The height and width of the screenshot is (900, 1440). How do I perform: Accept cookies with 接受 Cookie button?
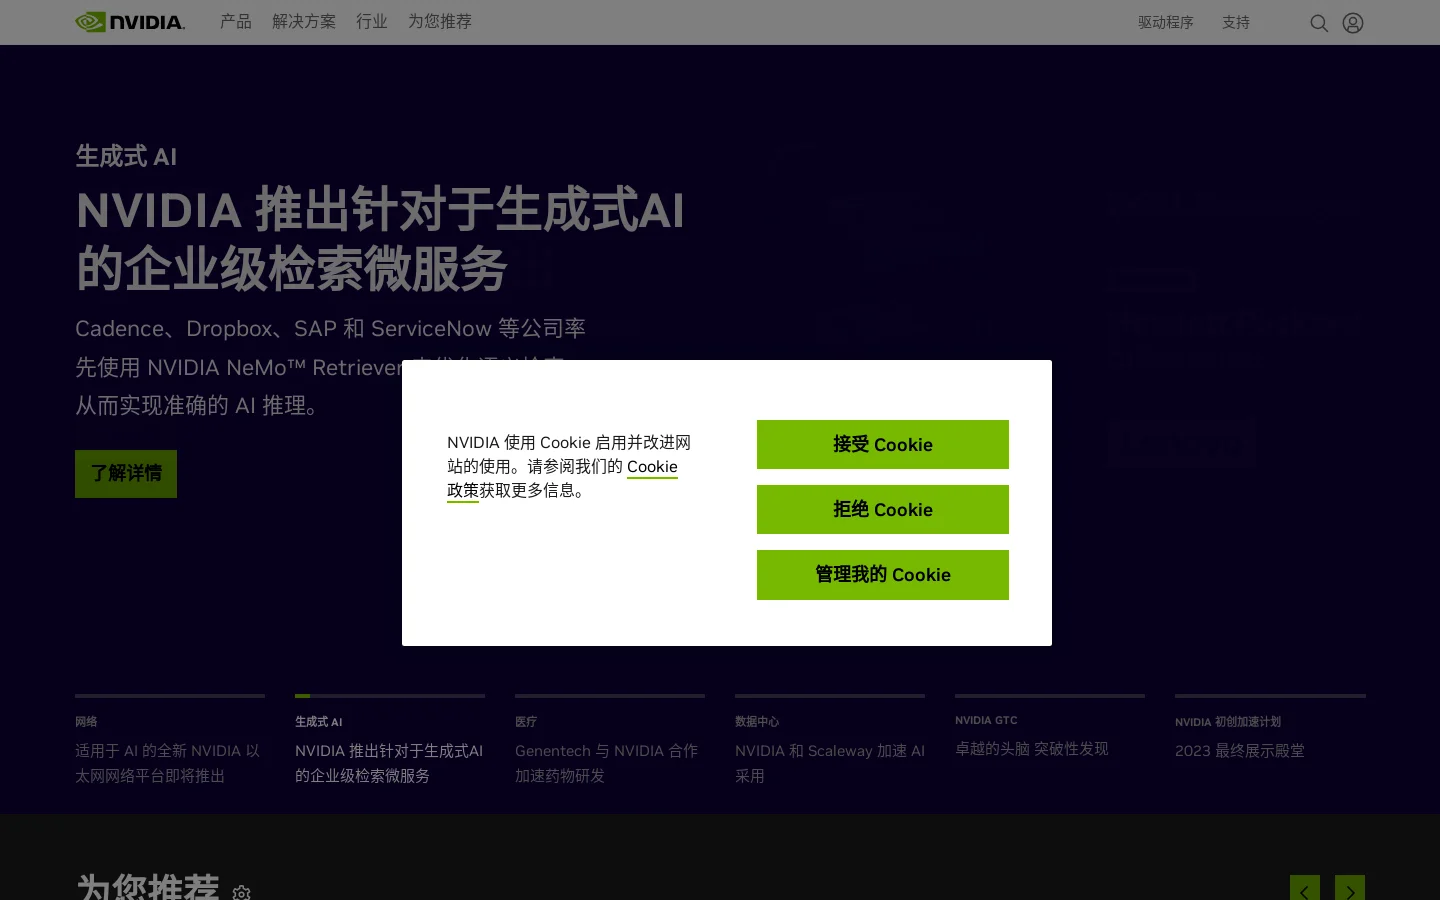point(883,444)
